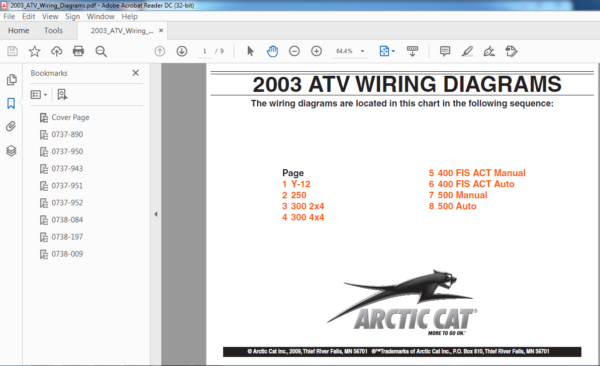Close the Bookmarks panel
The height and width of the screenshot is (366, 600).
tap(135, 73)
